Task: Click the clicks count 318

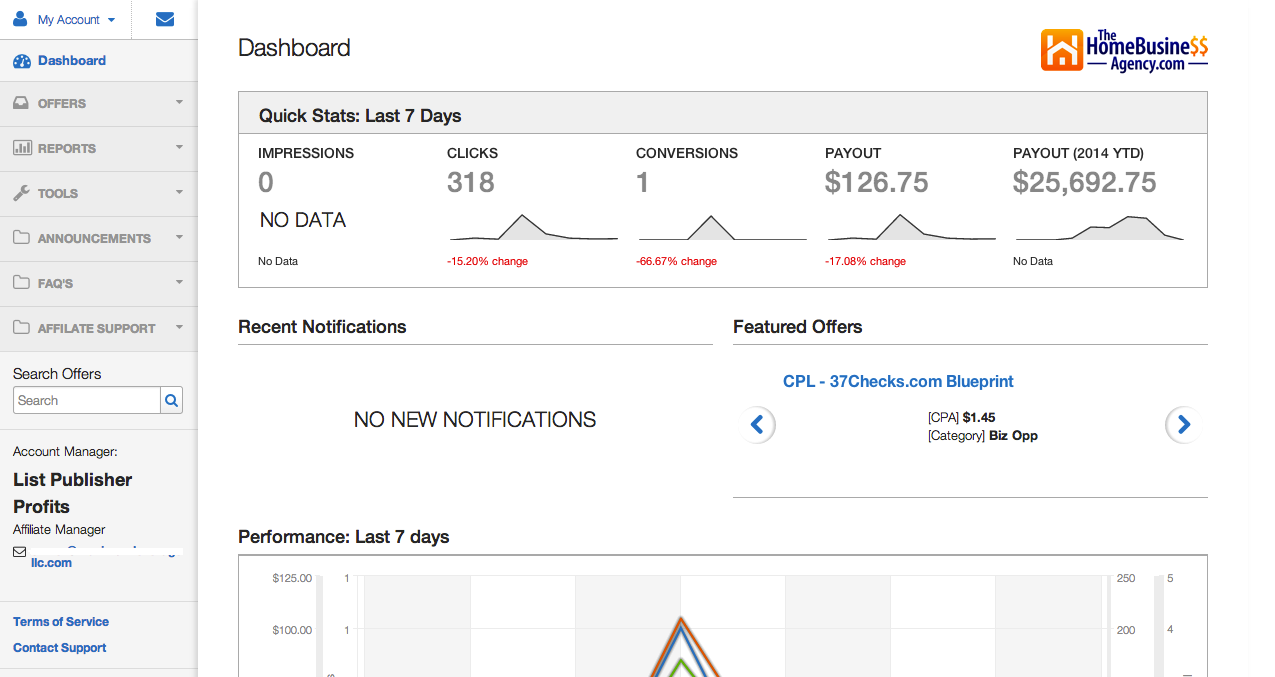Action: [x=471, y=182]
